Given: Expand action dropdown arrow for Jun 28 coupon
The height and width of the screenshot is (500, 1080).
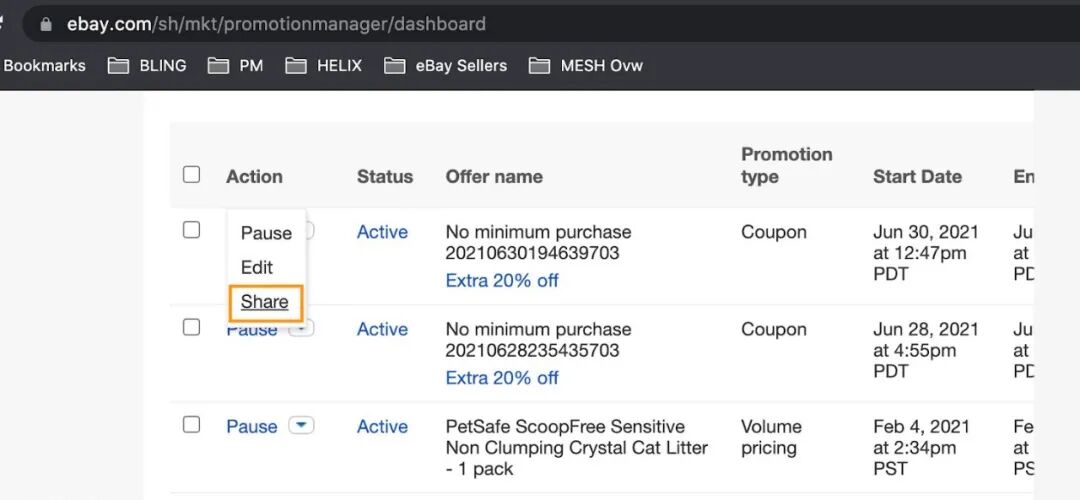Looking at the screenshot, I should coord(301,328).
